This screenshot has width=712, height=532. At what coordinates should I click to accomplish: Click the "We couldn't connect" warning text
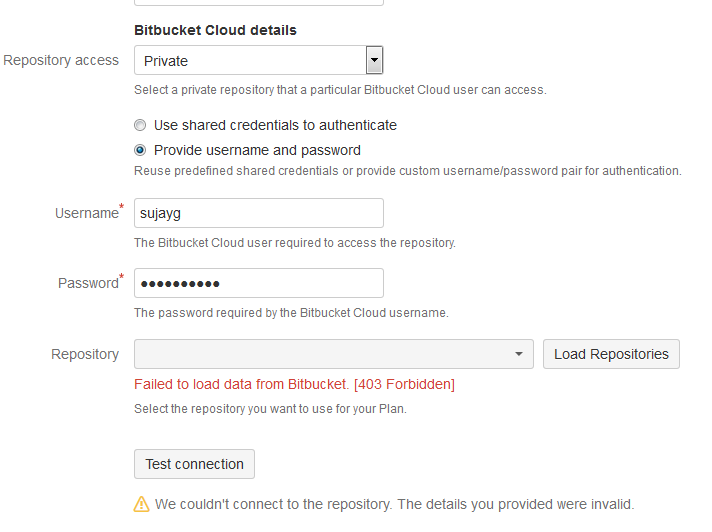click(394, 504)
